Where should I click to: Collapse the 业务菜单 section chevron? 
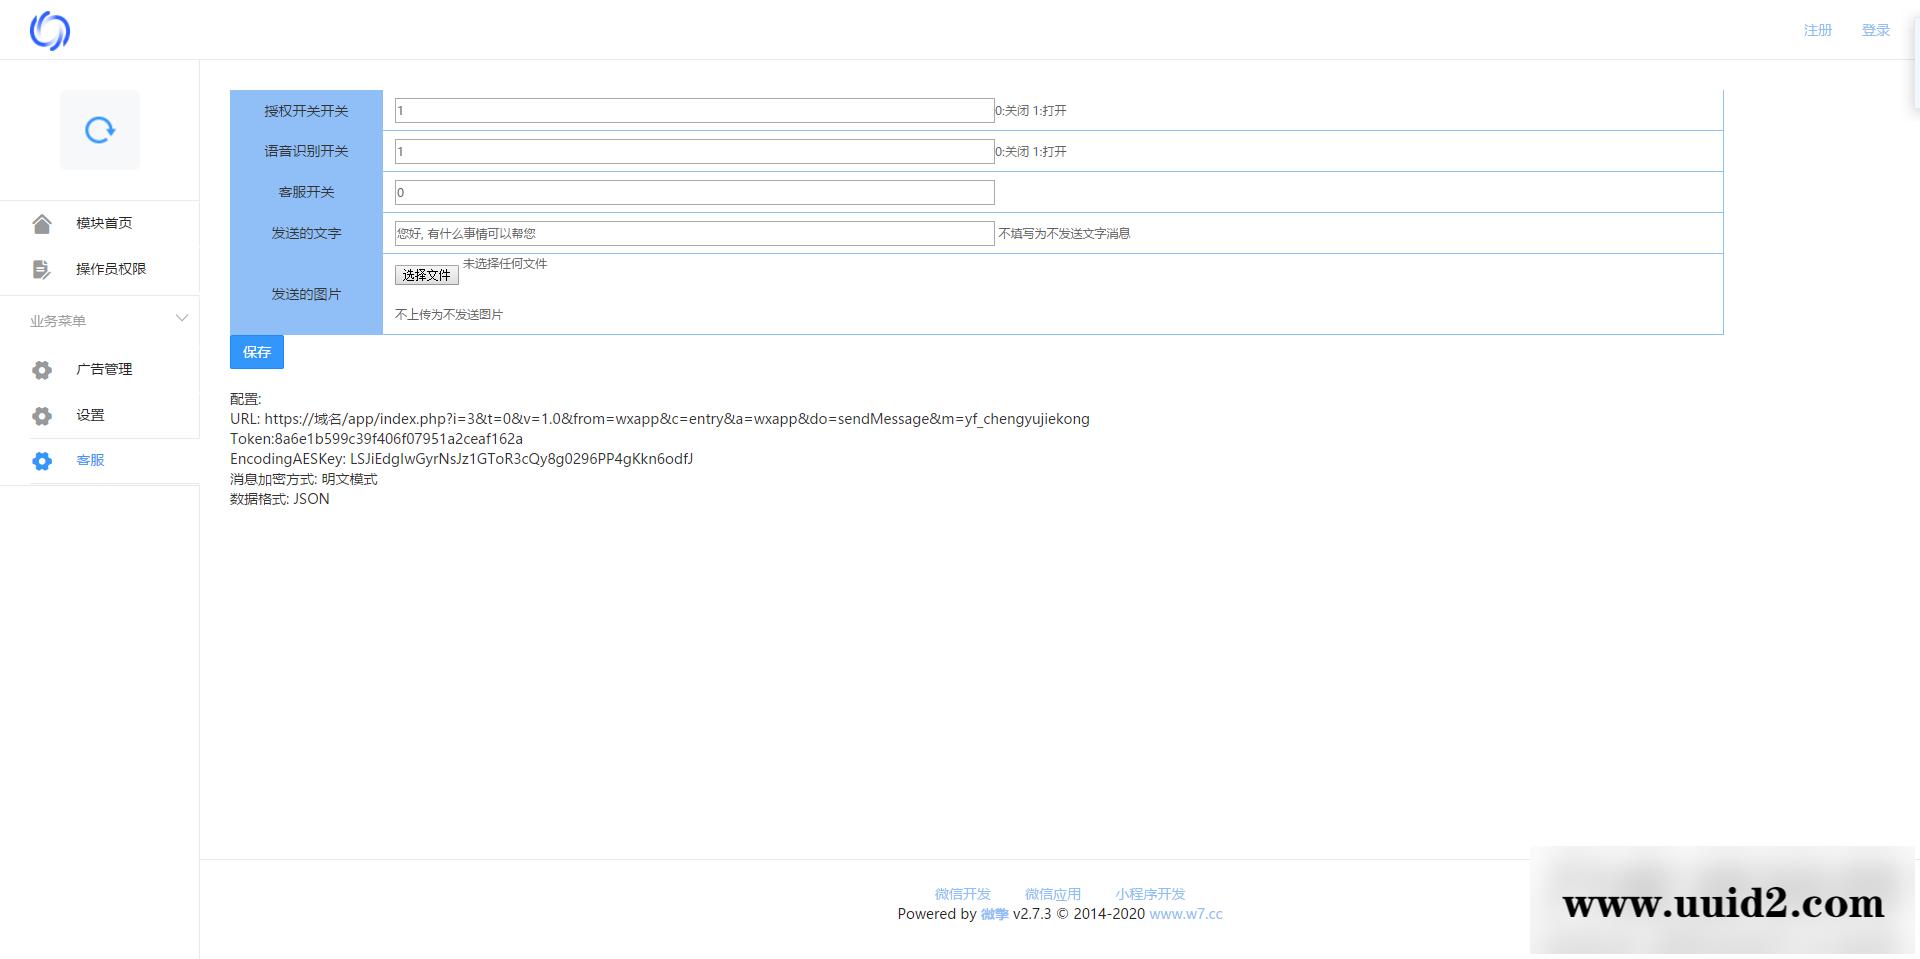(x=181, y=319)
